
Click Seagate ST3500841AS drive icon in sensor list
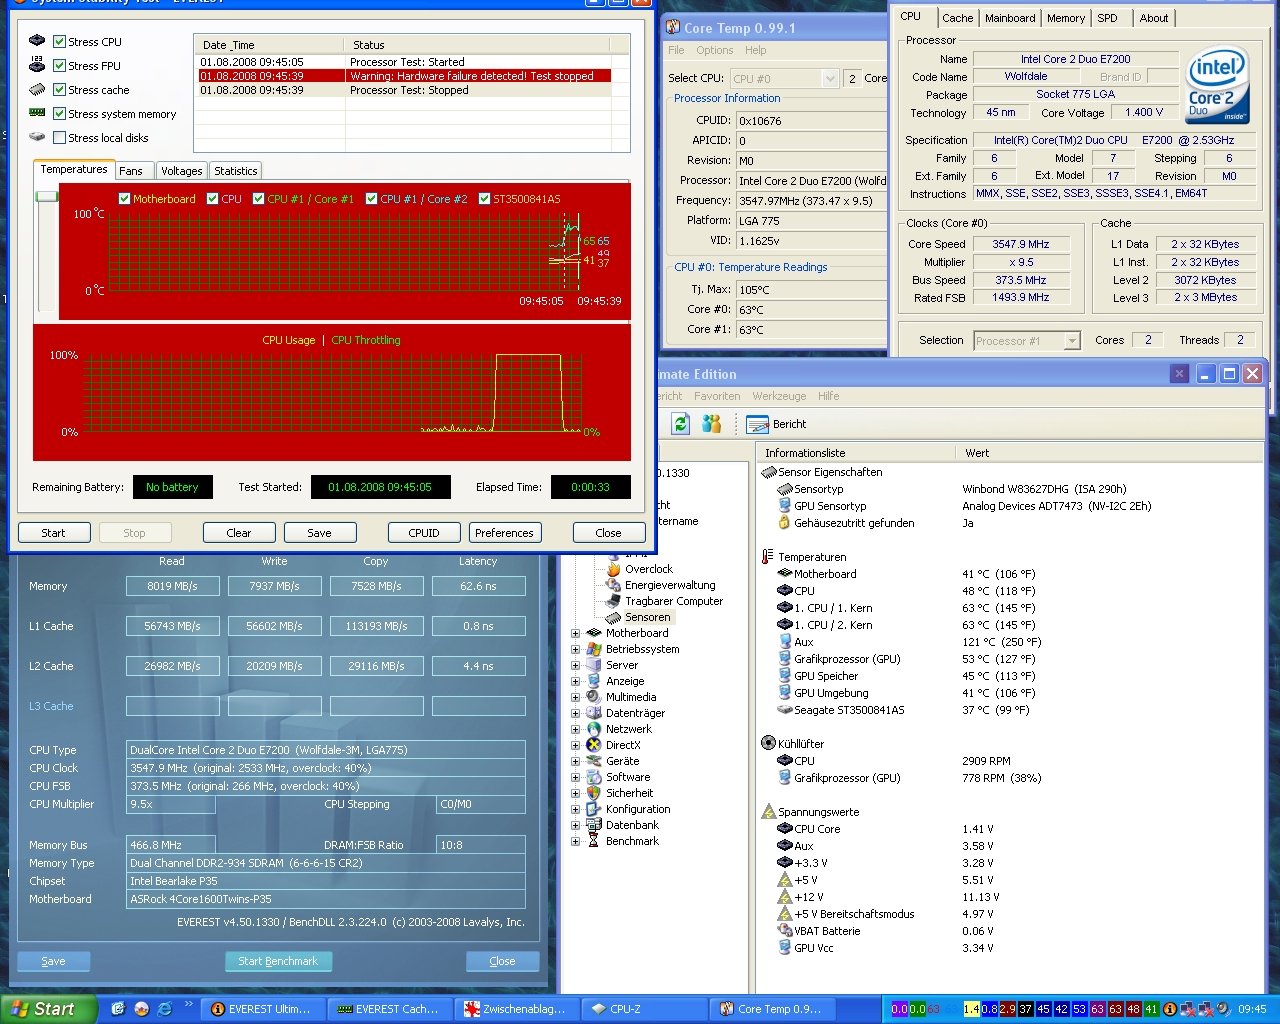pyautogui.click(x=785, y=710)
